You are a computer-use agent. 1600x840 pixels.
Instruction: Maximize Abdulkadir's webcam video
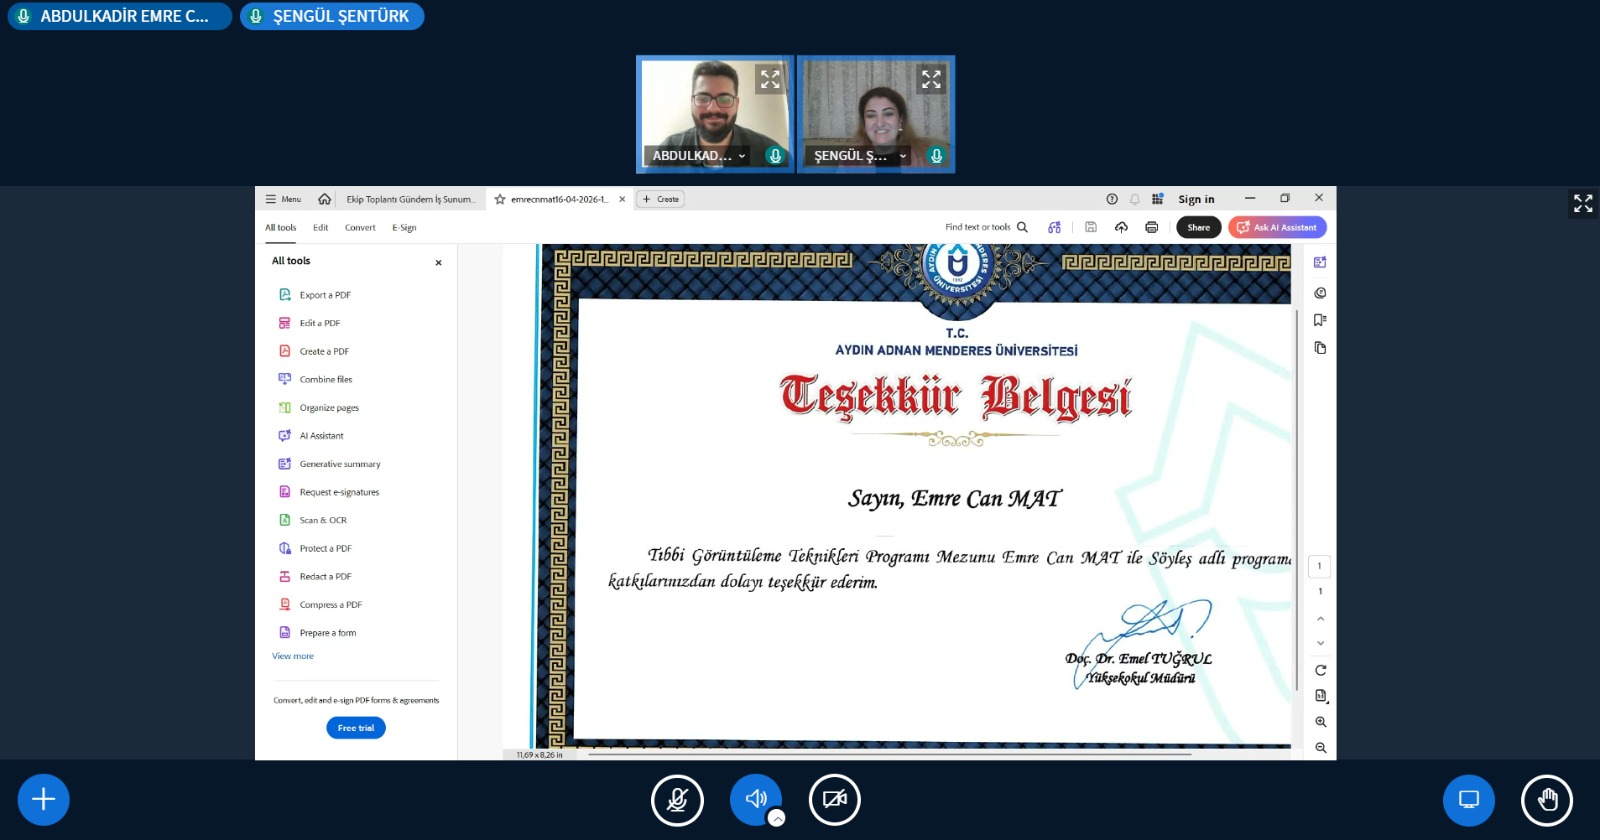coord(769,79)
